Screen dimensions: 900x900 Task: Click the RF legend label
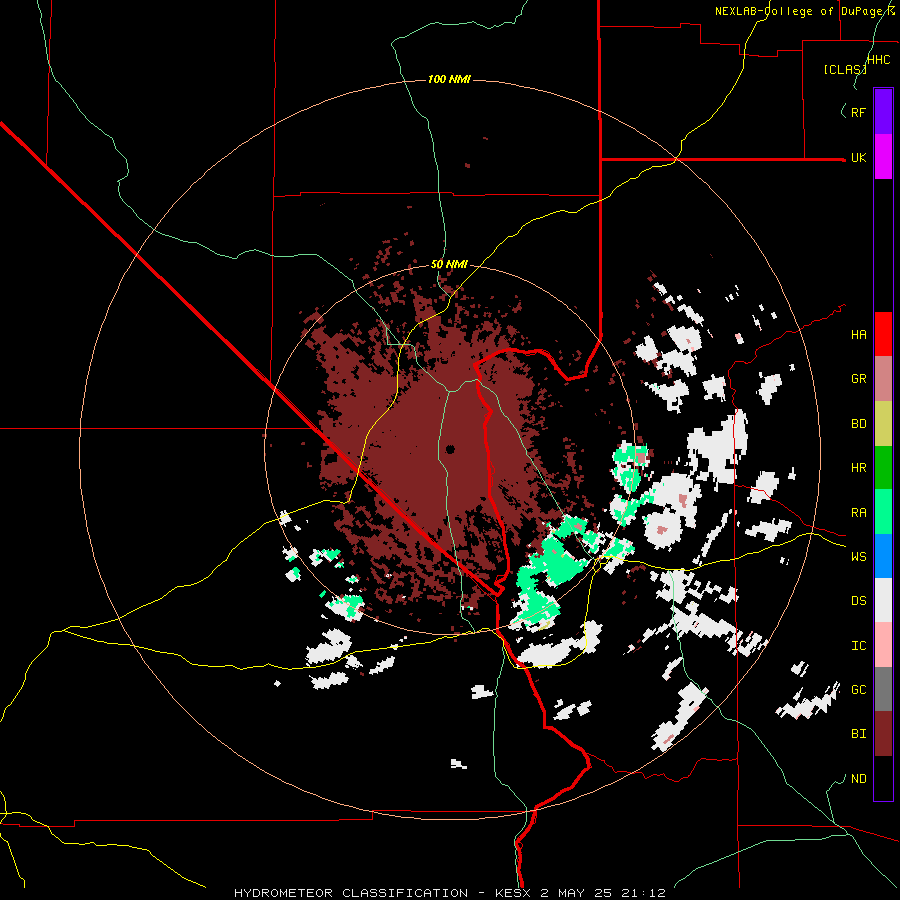(858, 112)
